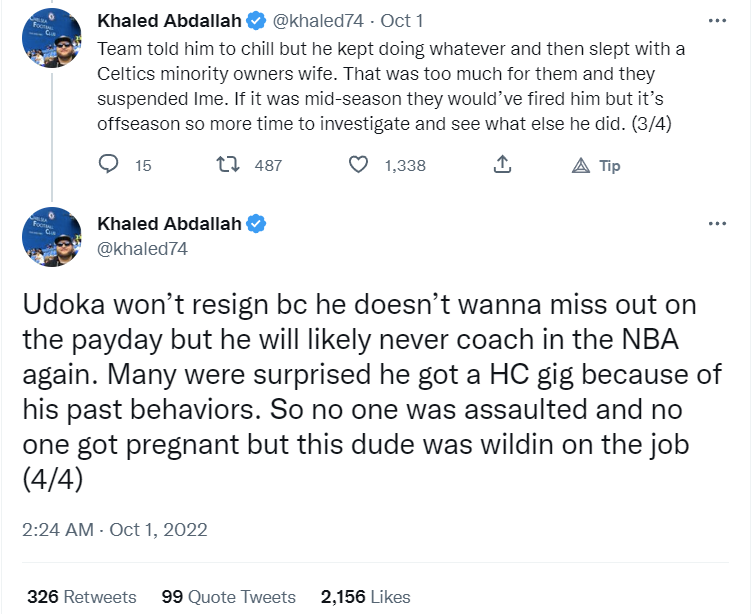Open the Oct 1 date link on first tweet

(405, 20)
